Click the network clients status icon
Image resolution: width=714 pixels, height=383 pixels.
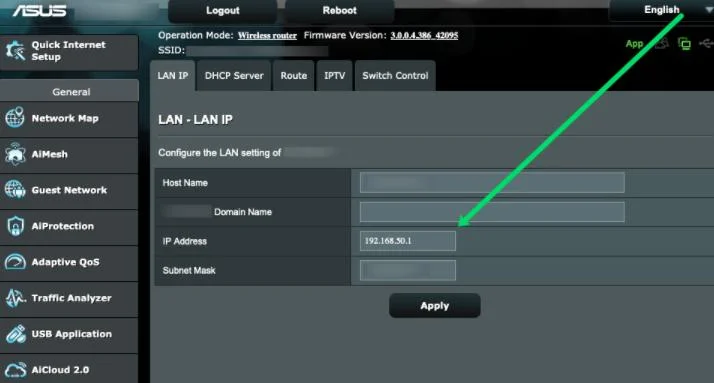[x=684, y=44]
